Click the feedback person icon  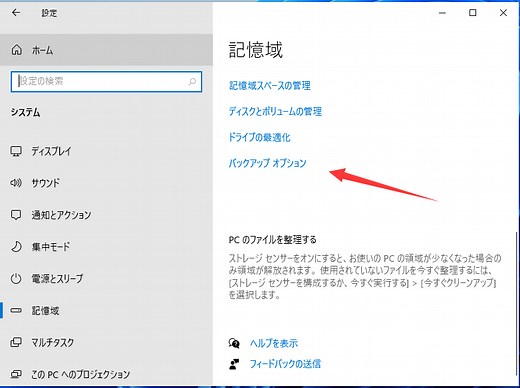(234, 364)
